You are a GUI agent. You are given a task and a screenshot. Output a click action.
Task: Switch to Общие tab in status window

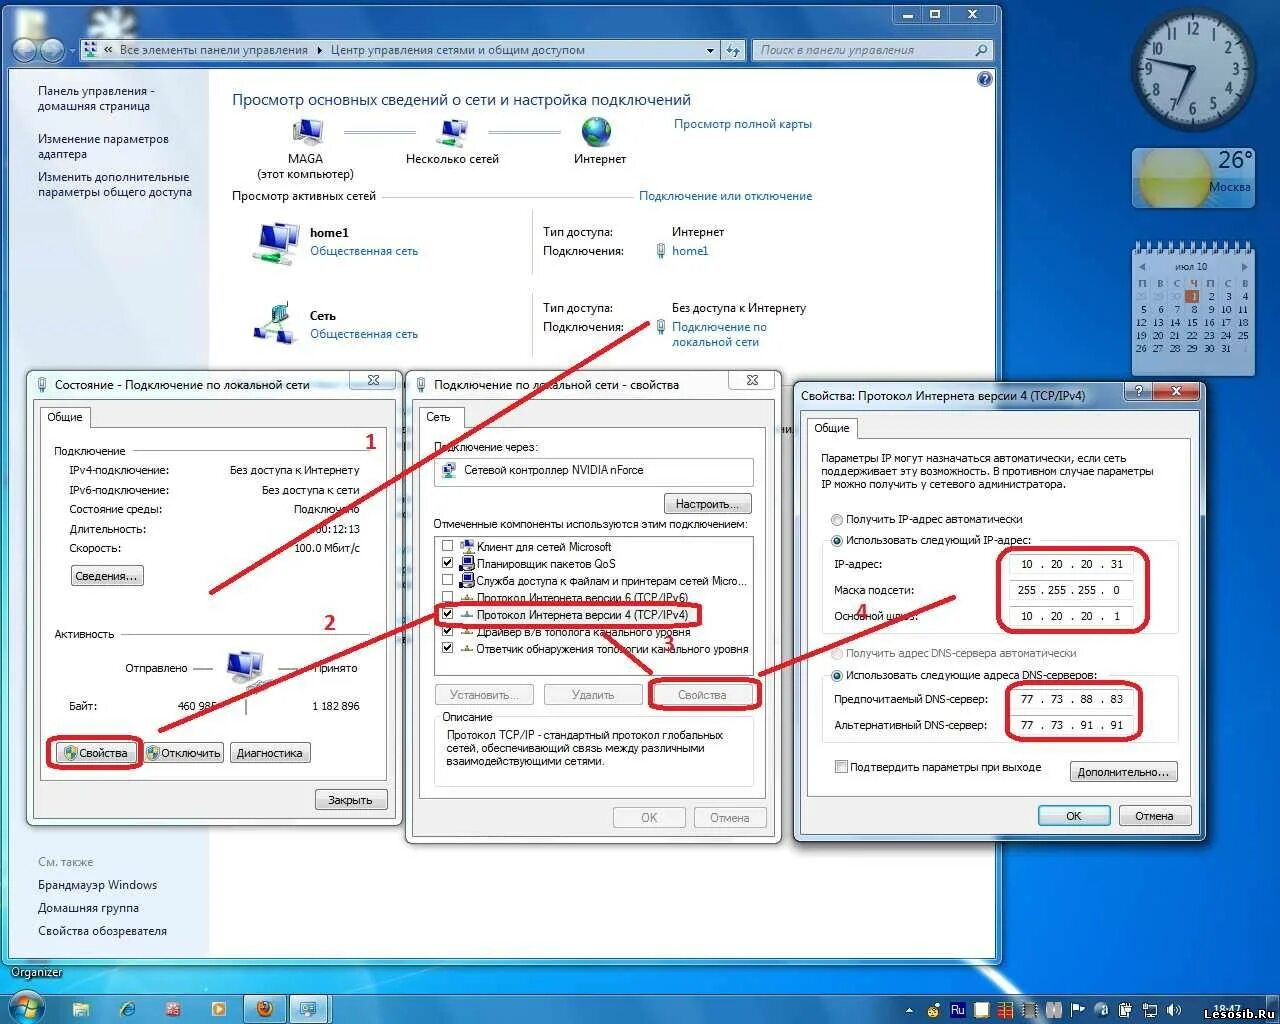(x=65, y=417)
